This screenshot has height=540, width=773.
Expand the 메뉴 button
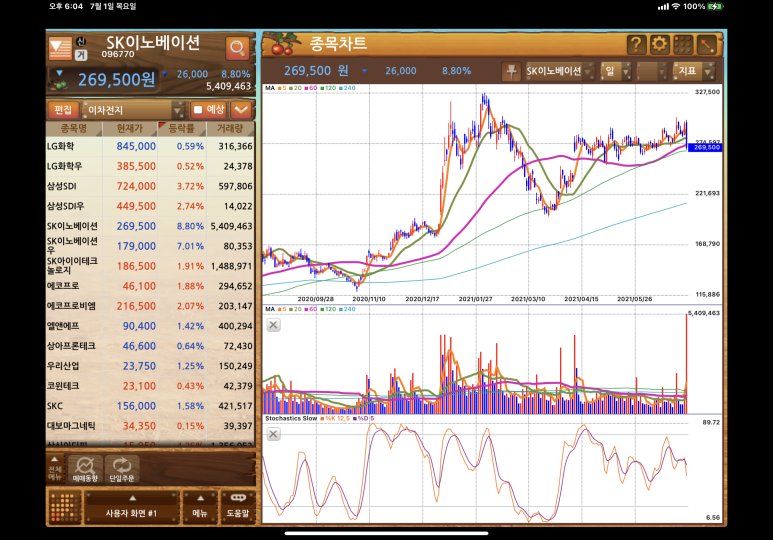click(200, 506)
